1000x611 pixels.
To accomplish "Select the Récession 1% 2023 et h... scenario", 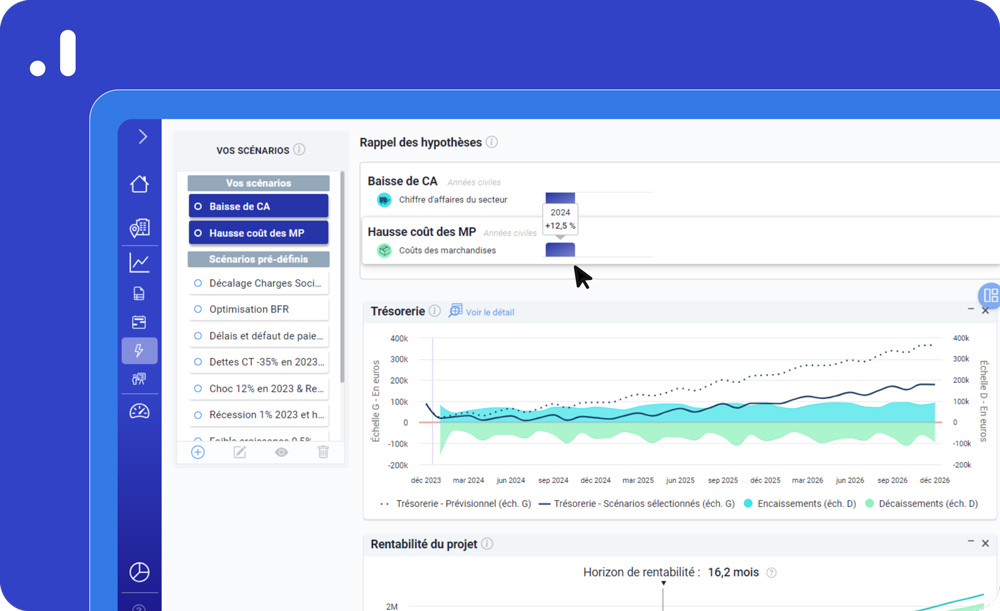I will pos(258,415).
